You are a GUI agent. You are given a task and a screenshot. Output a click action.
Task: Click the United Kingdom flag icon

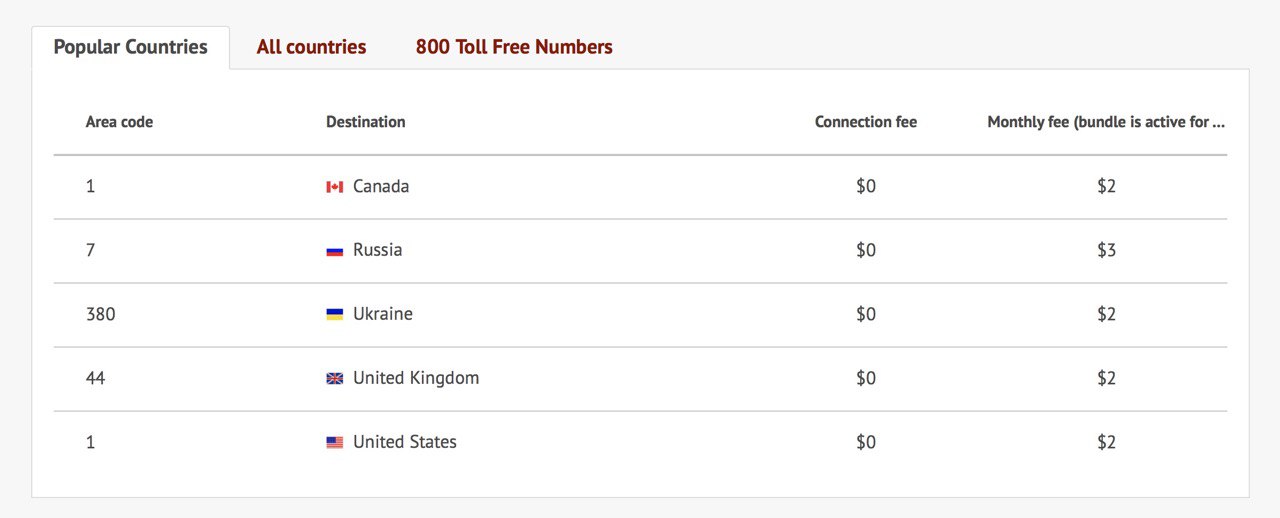335,379
